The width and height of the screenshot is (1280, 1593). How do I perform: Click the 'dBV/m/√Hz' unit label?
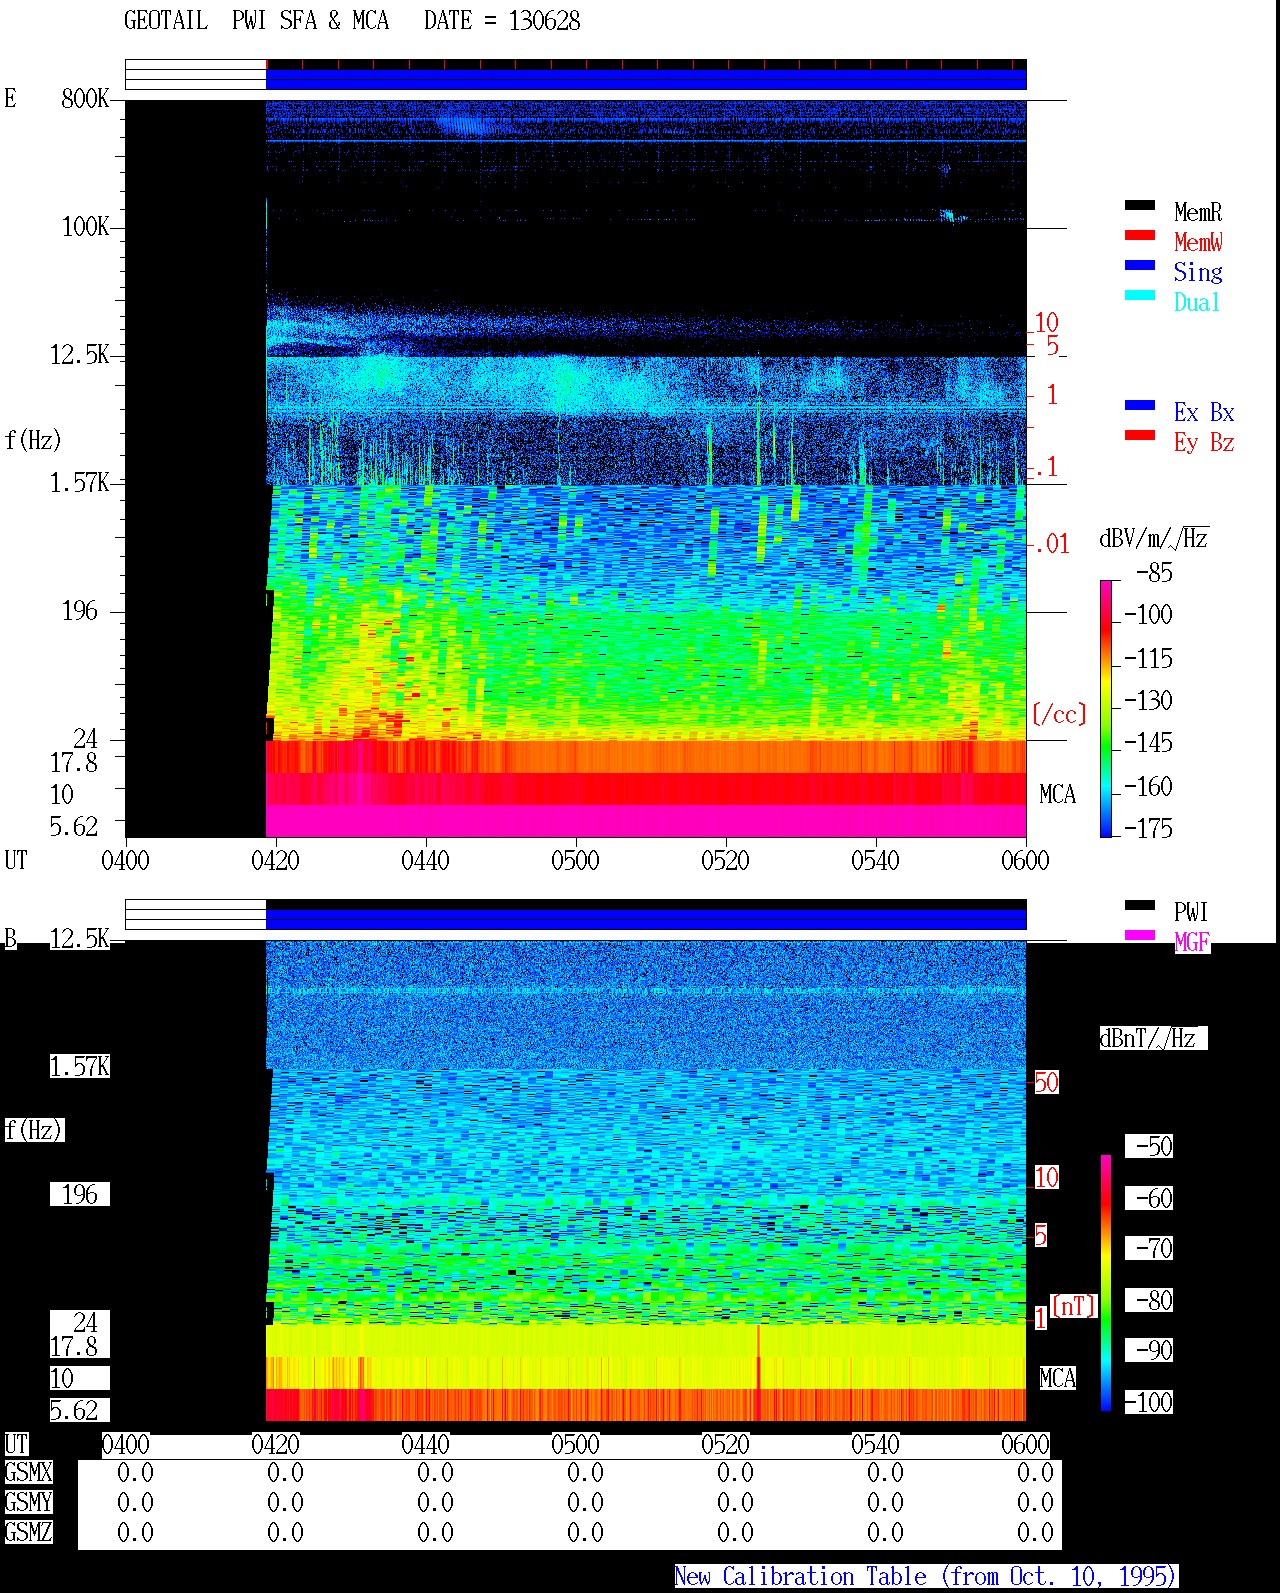pyautogui.click(x=1154, y=538)
